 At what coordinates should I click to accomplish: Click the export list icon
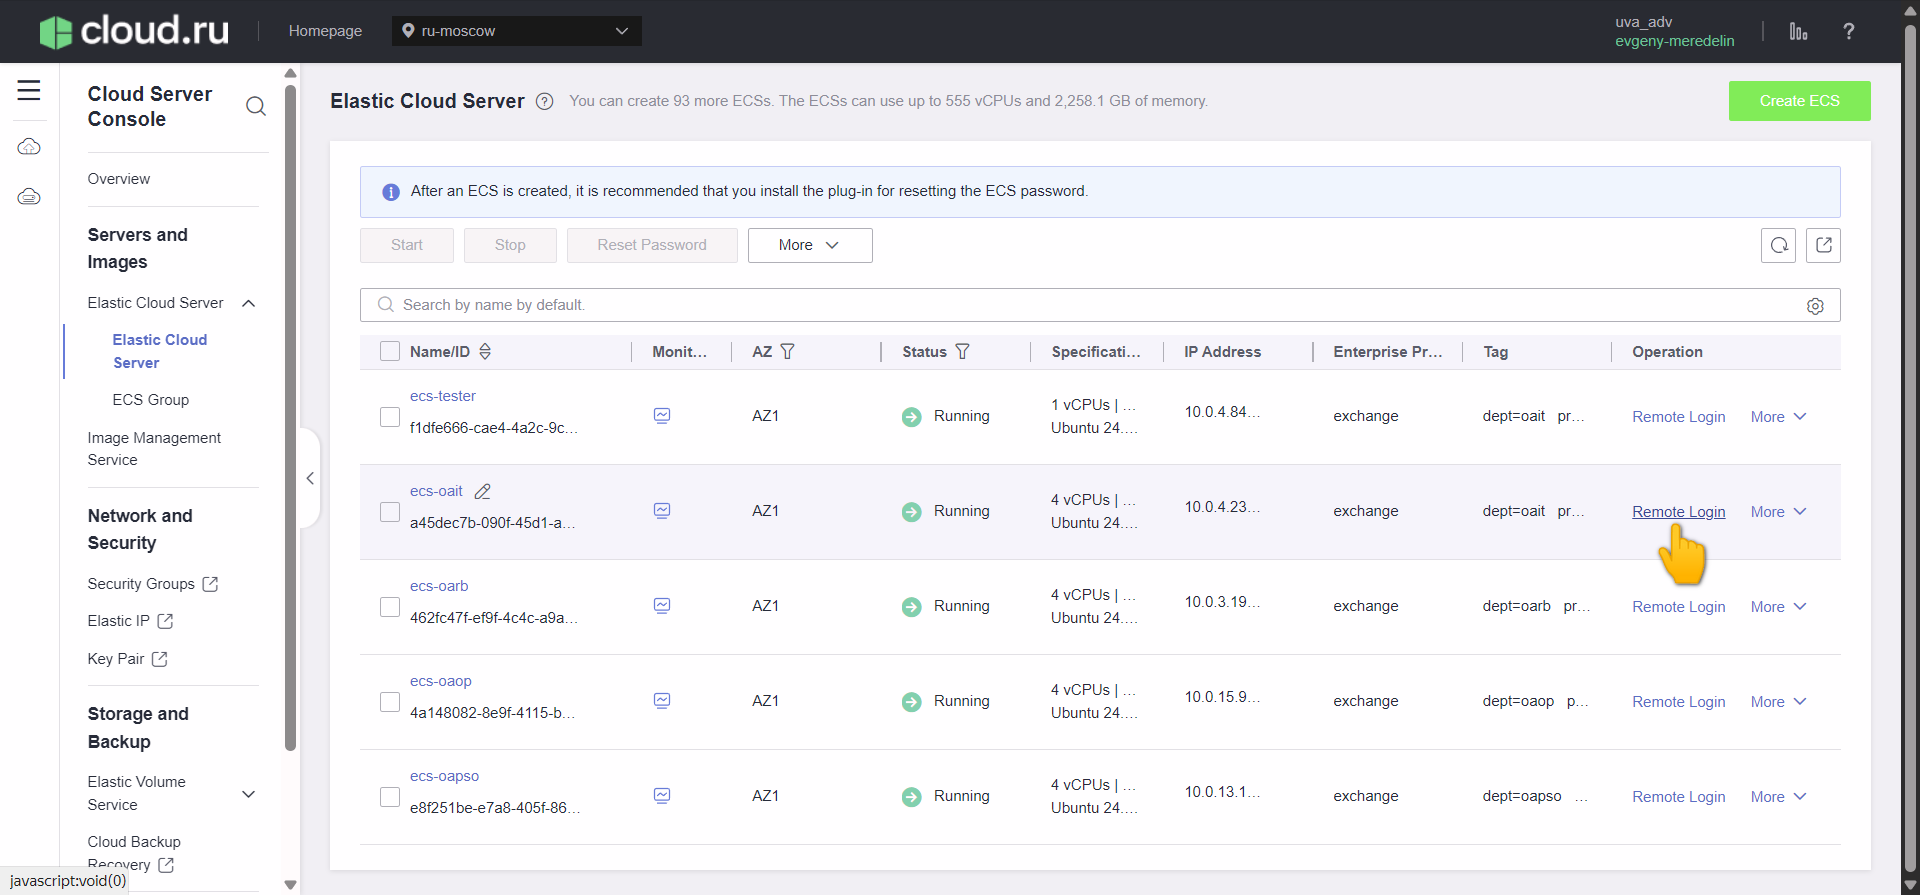pyautogui.click(x=1823, y=245)
